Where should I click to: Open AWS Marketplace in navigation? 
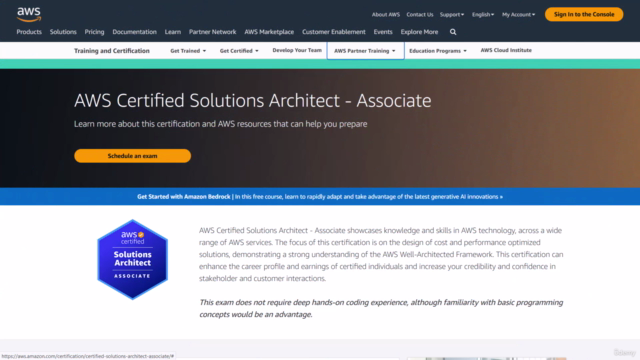pos(269,32)
